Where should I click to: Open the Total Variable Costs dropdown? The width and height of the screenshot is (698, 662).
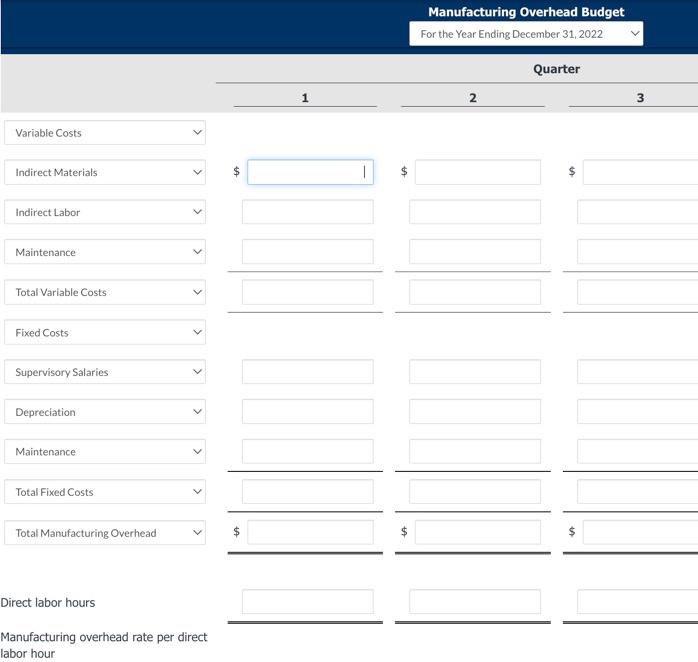(105, 292)
